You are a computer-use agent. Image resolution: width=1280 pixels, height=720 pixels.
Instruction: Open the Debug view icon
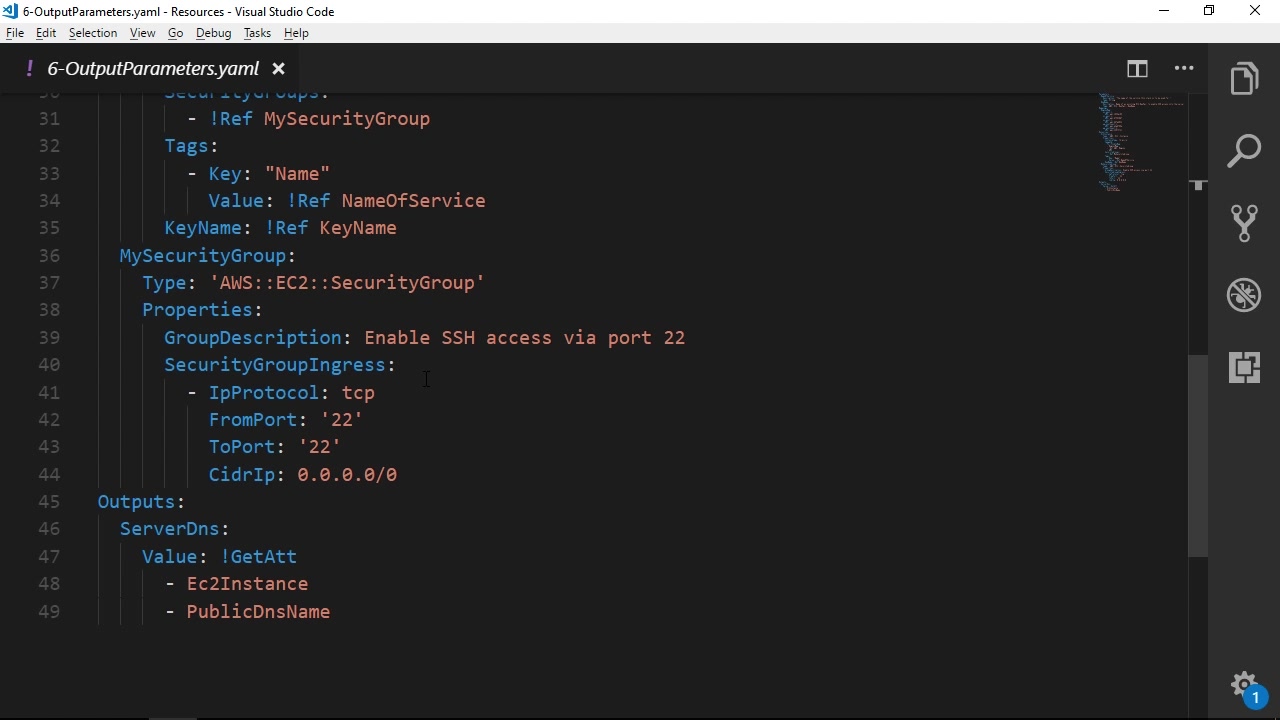point(1244,295)
